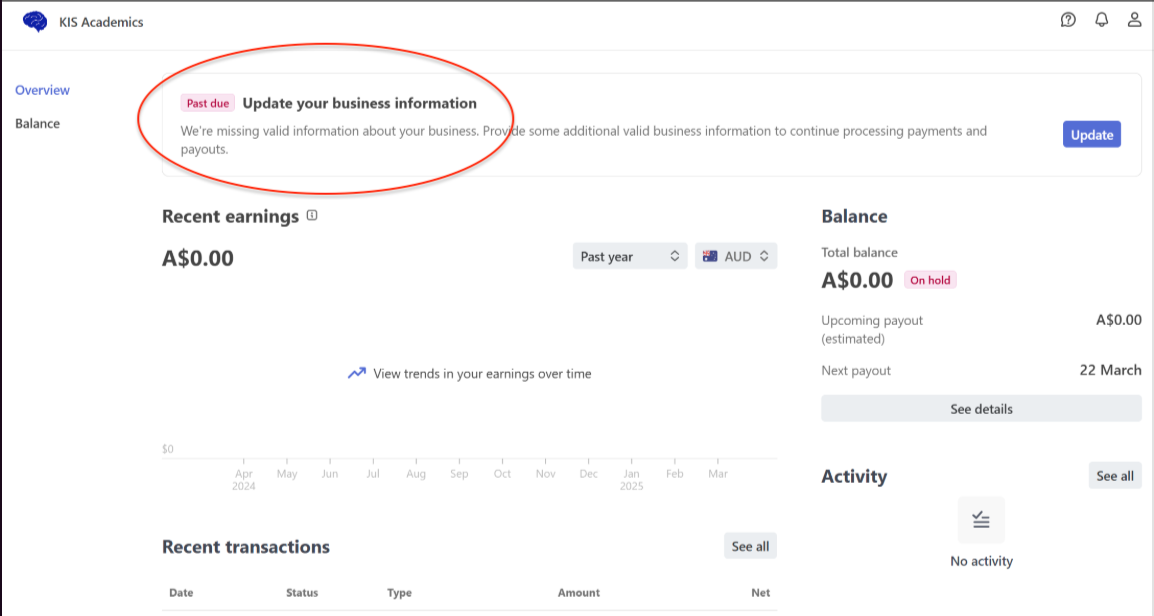Screen dimensions: 1154x616
Task: Open the help question mark icon
Action: pos(1068,20)
